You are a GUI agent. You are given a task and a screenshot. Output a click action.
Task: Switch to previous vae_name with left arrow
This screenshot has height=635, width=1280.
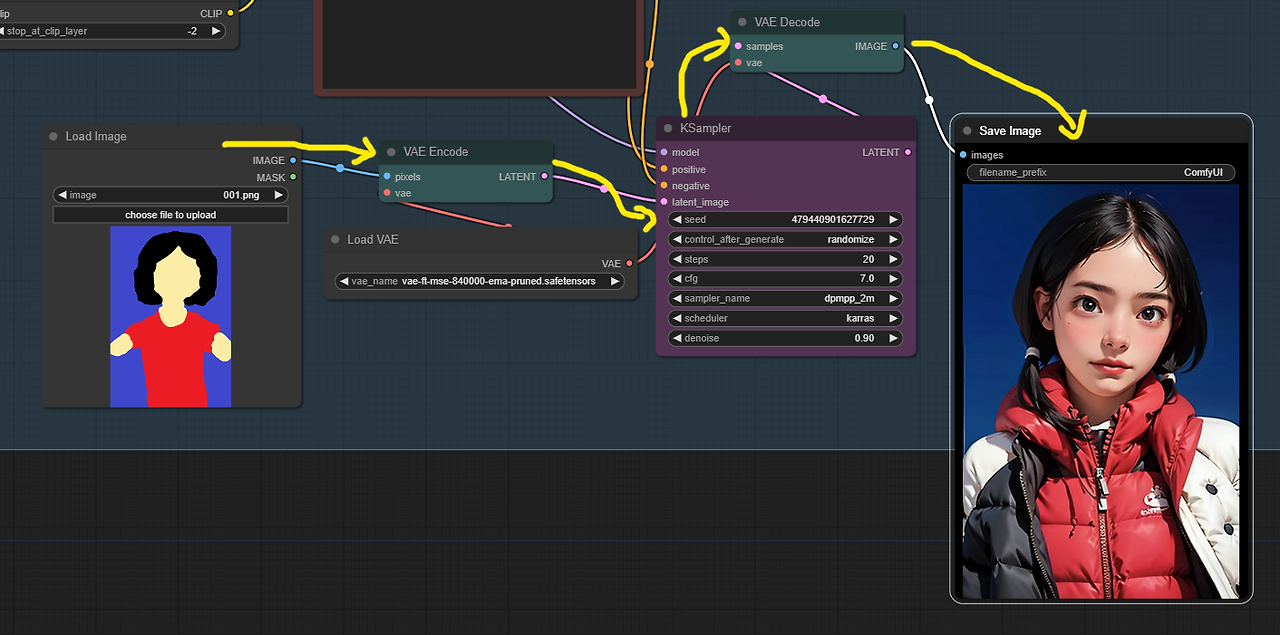[x=344, y=281]
